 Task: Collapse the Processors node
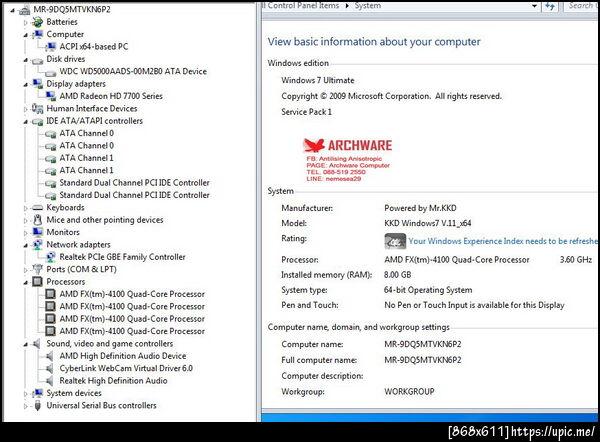pos(25,282)
